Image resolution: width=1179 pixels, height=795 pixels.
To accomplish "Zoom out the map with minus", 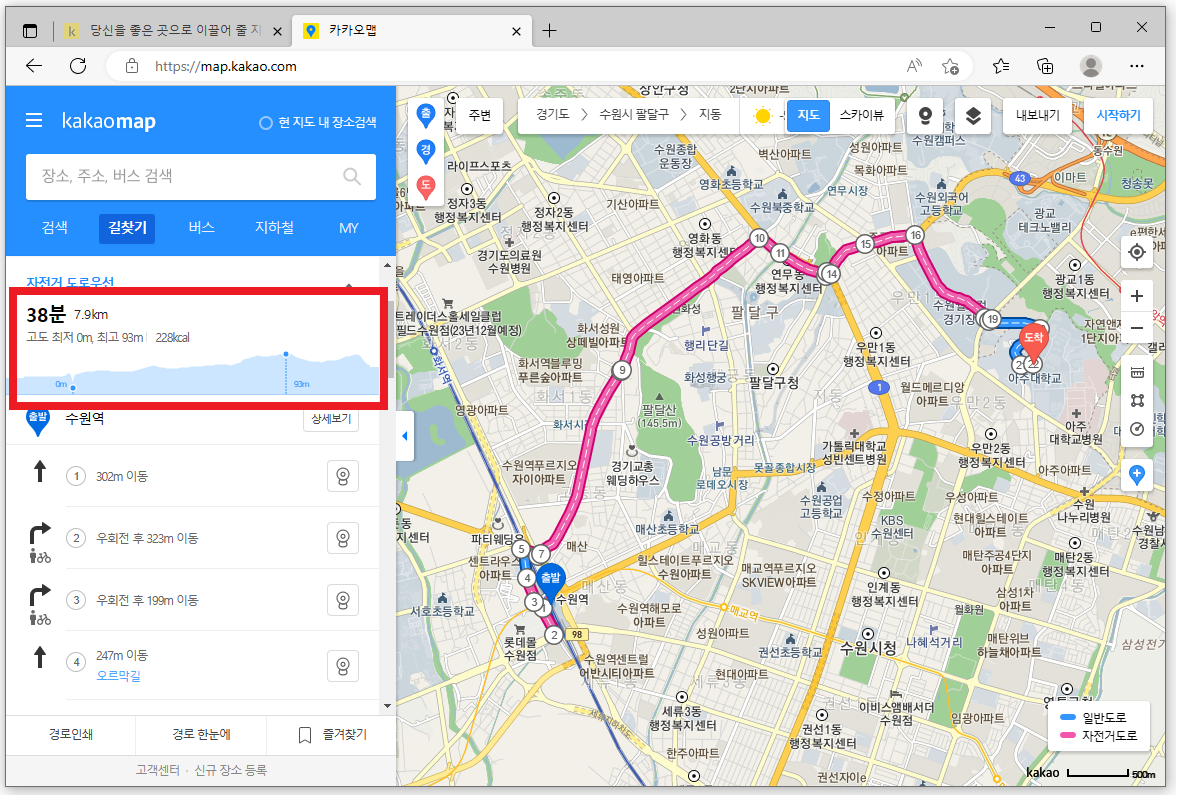I will 1137,328.
